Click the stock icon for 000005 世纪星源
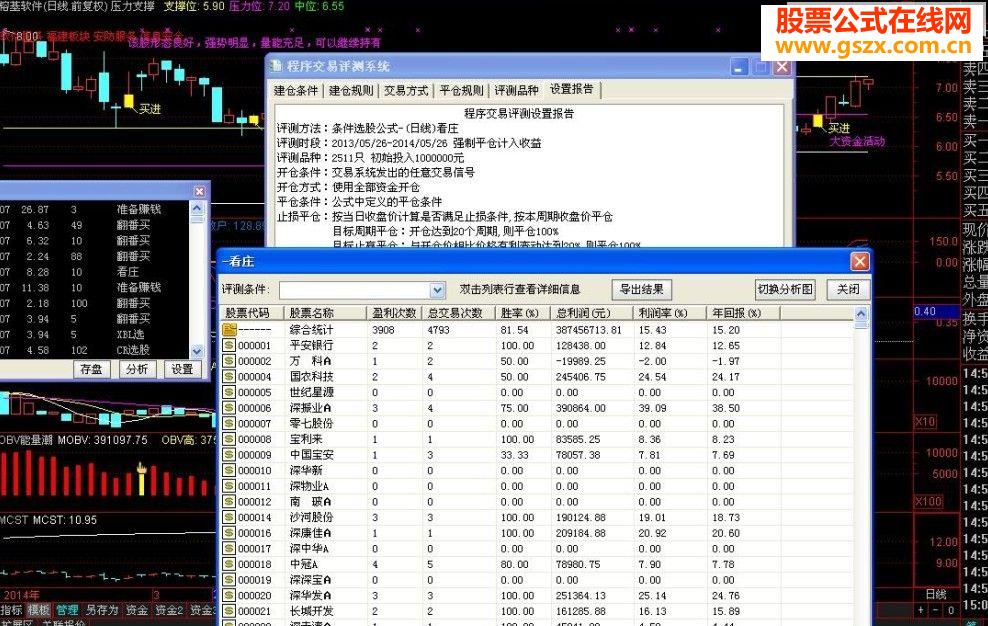The image size is (988, 626). click(229, 392)
